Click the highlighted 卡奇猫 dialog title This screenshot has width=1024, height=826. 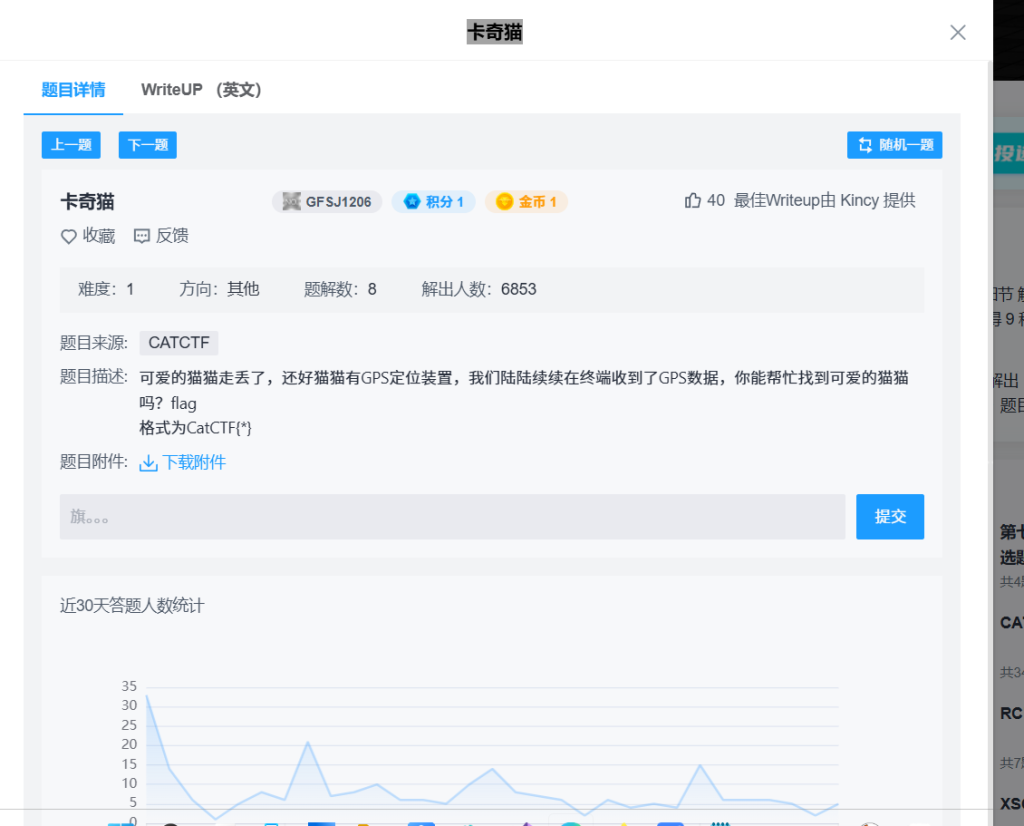tap(494, 32)
